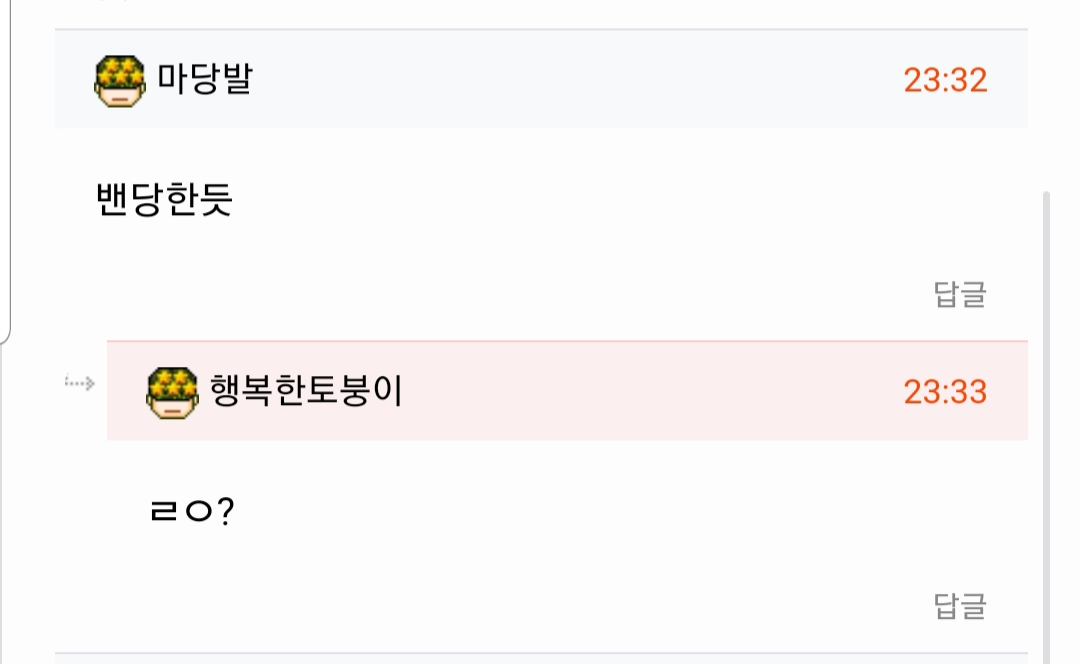This screenshot has height=664, width=1080.
Task: Click 행복한토붕이's helmet avatar icon
Action: click(173, 391)
